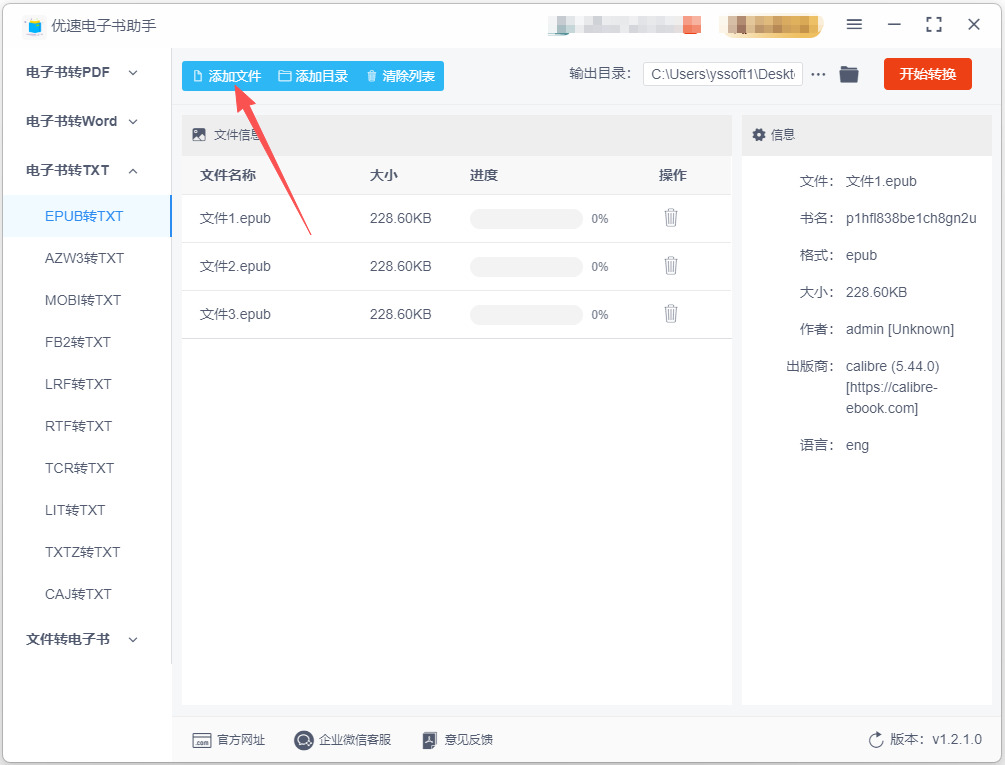Select AZW3转TXT in the sidebar
This screenshot has width=1005, height=765.
tap(87, 258)
